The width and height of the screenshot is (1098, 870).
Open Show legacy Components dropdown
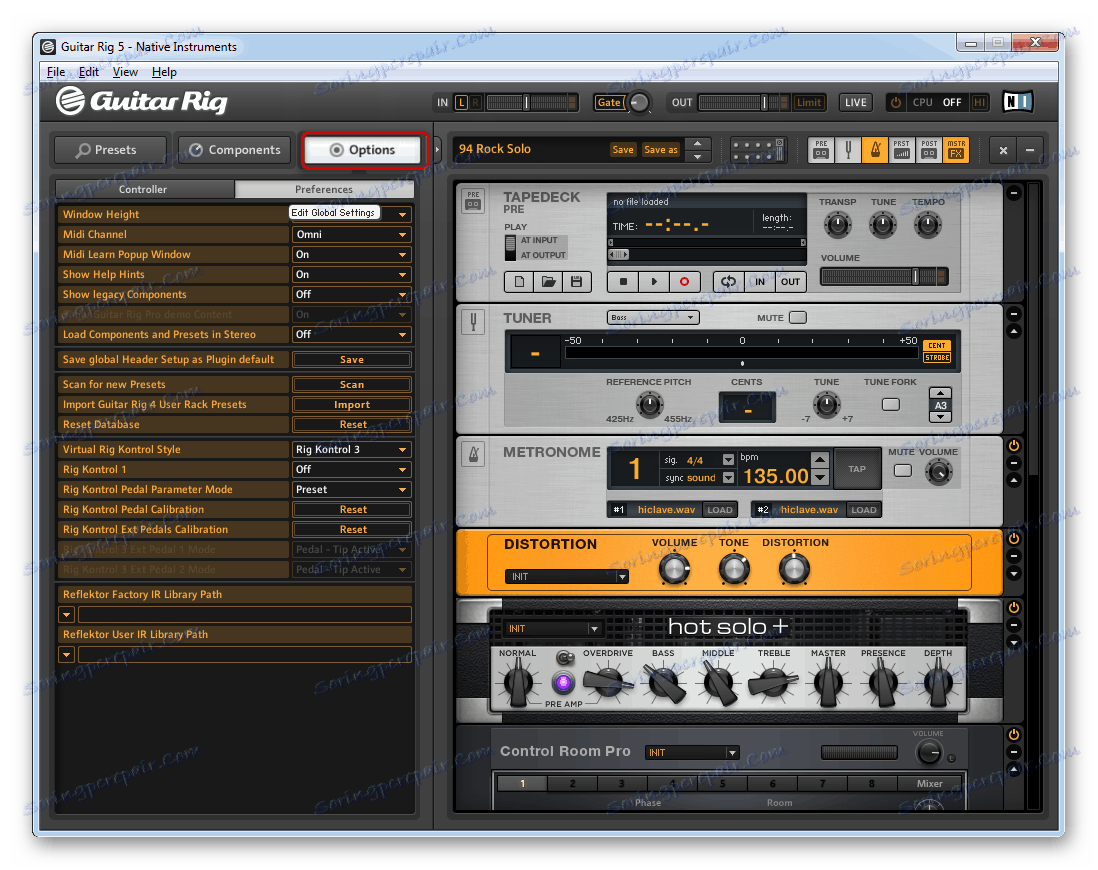pyautogui.click(x=352, y=294)
